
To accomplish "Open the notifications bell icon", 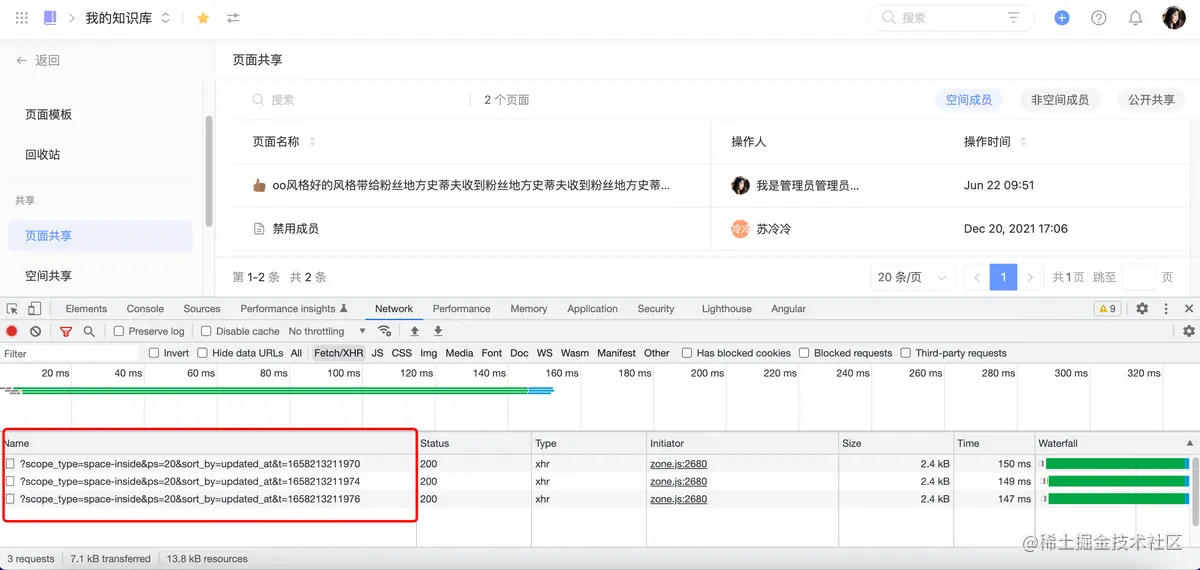I will point(1135,18).
